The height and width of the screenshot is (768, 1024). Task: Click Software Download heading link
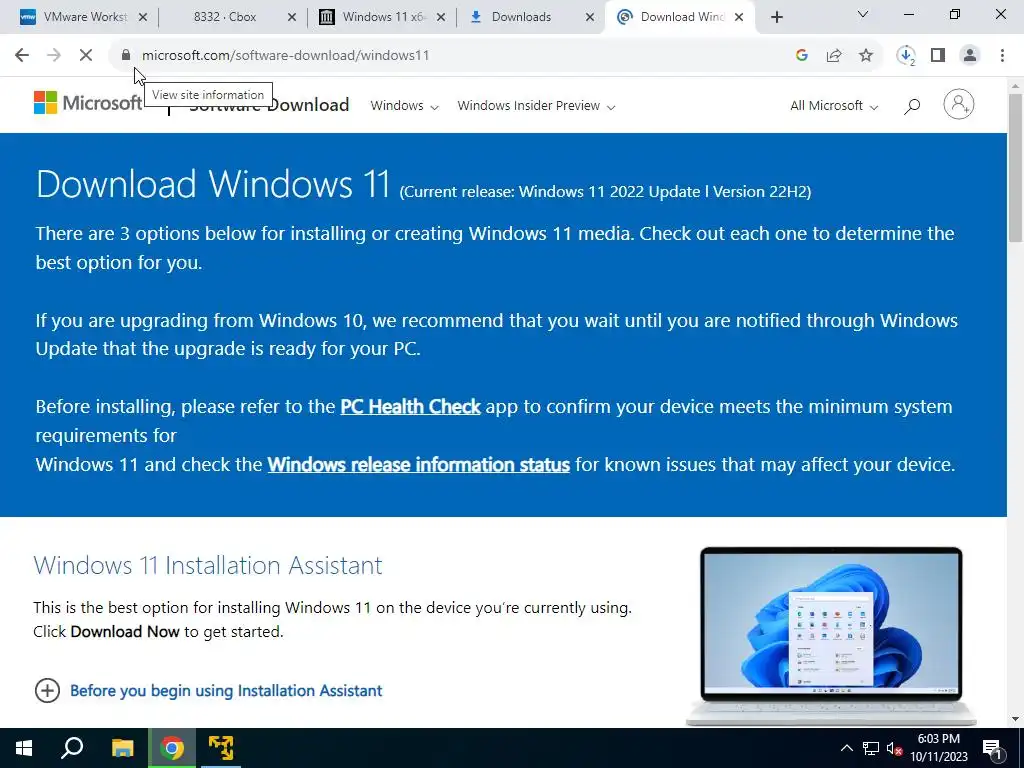tap(269, 105)
